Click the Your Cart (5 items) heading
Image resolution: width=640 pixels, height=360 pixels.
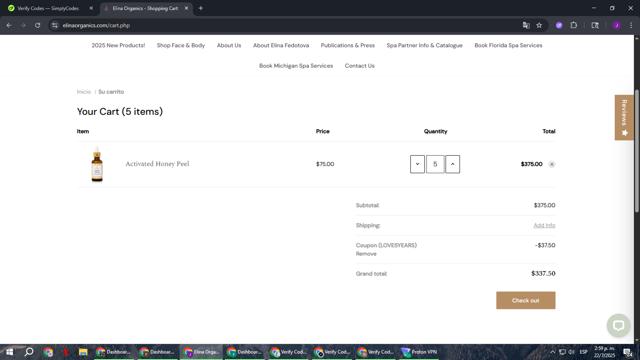pyautogui.click(x=120, y=111)
